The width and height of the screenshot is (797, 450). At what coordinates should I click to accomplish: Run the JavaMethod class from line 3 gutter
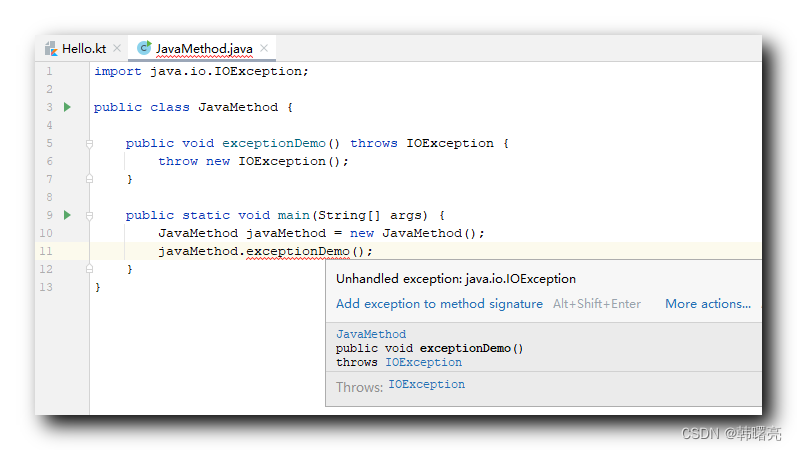[x=67, y=107]
